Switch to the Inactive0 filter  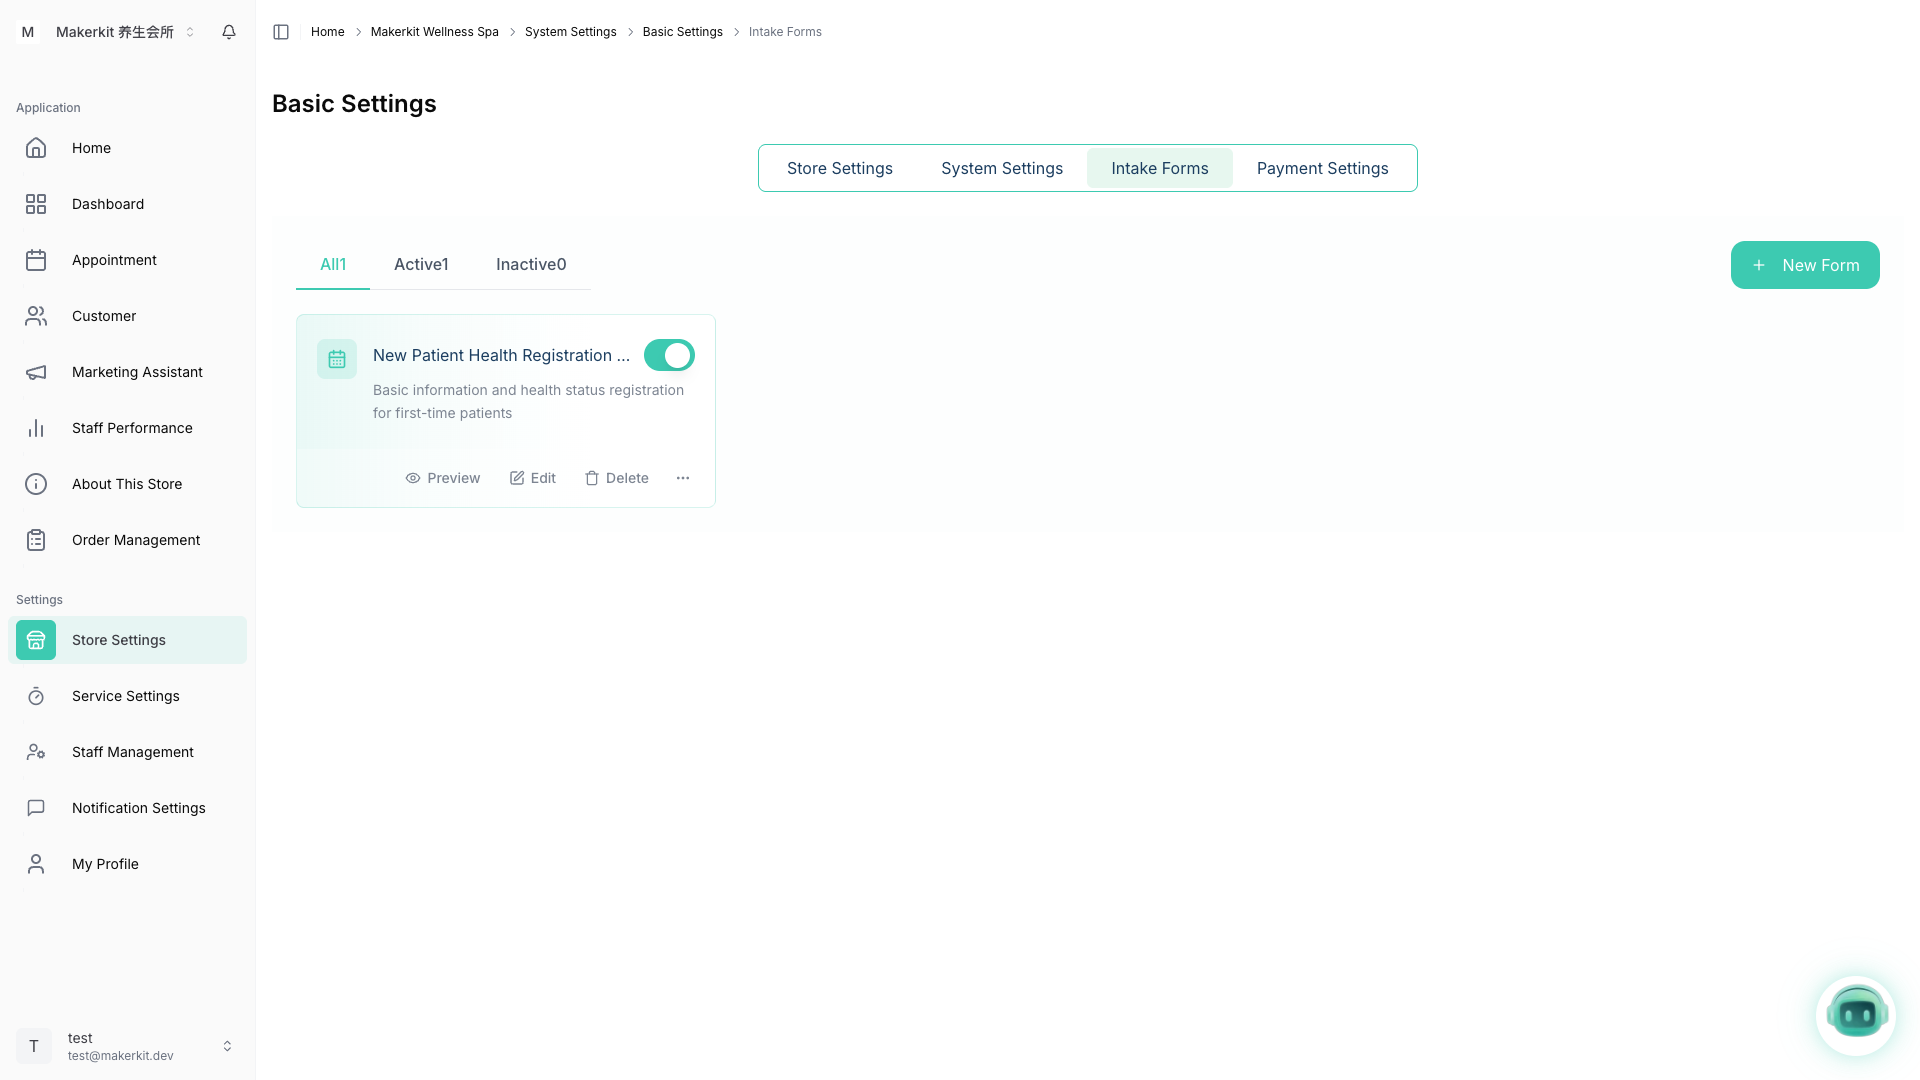pyautogui.click(x=531, y=264)
